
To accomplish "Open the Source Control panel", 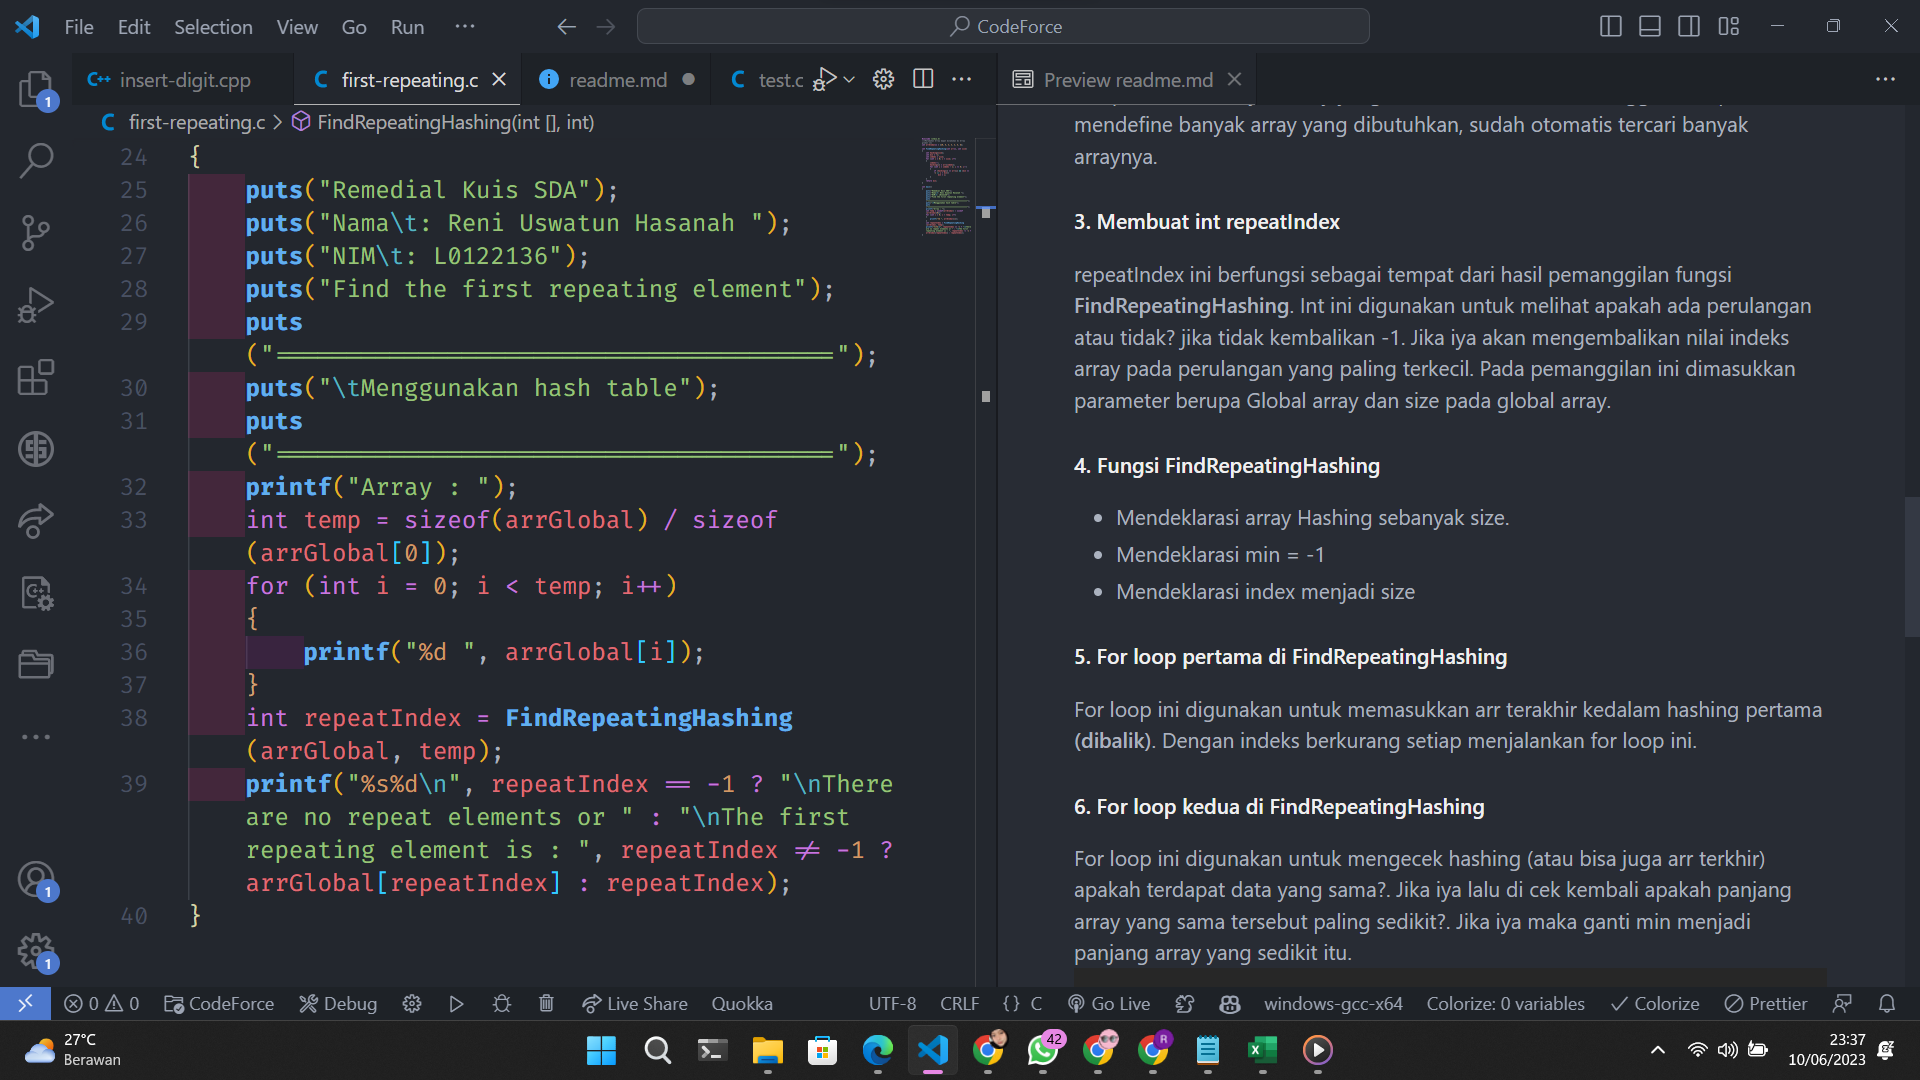I will point(36,232).
